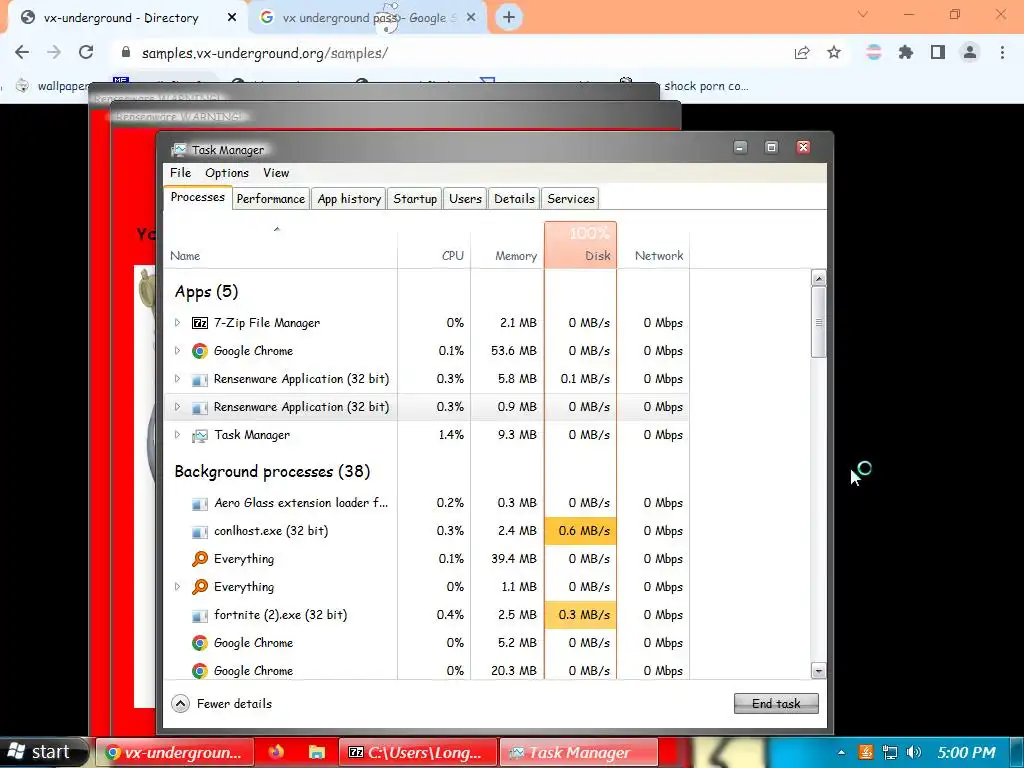Open the vx-underground taskbar button

[174, 752]
